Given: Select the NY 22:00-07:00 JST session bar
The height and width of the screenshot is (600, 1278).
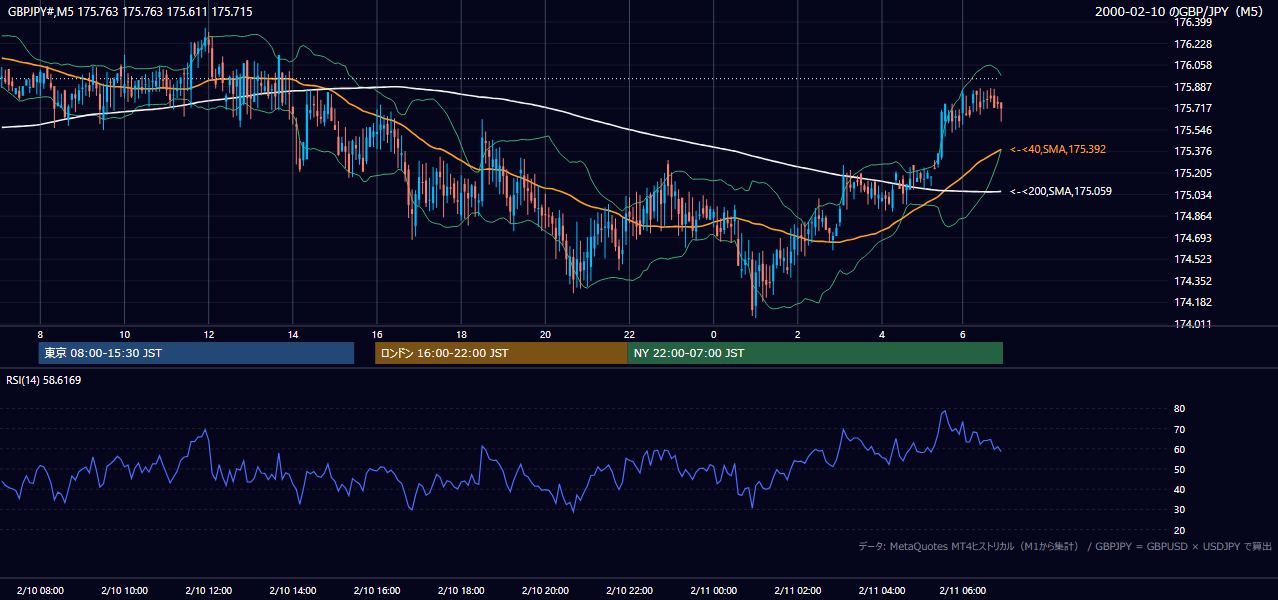Looking at the screenshot, I should [815, 353].
